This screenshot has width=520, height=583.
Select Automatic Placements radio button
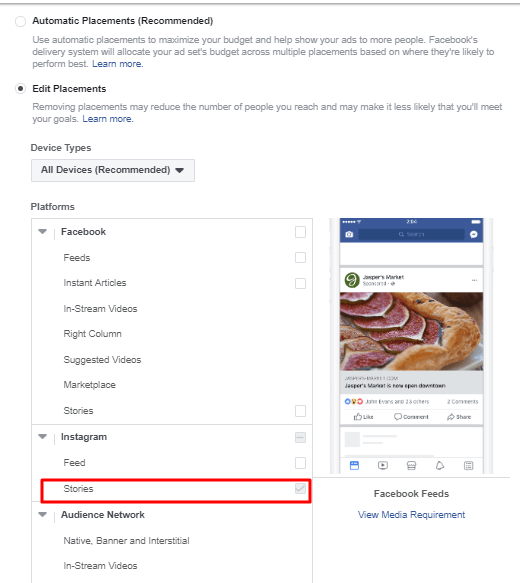20,21
